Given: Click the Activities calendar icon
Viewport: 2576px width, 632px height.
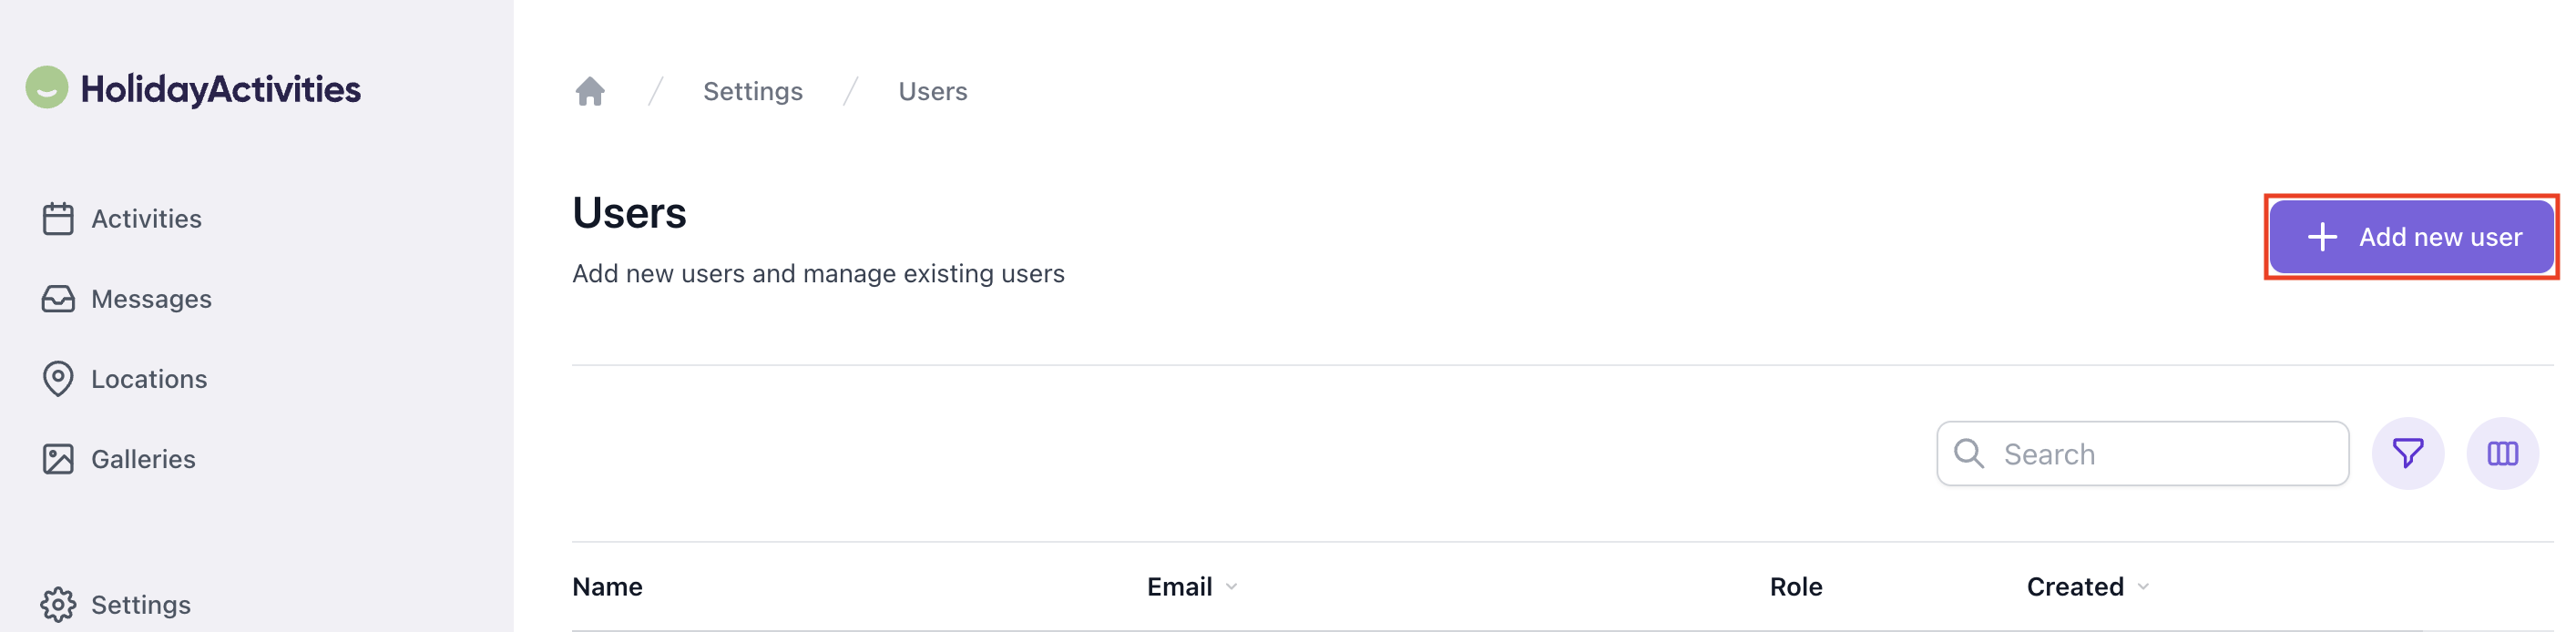Looking at the screenshot, I should (58, 218).
